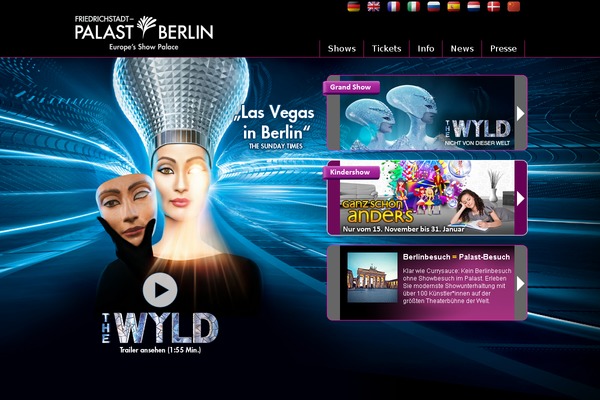Open Berlinbesuch = Palast-Besuch heading
600x400 pixels.
457,257
